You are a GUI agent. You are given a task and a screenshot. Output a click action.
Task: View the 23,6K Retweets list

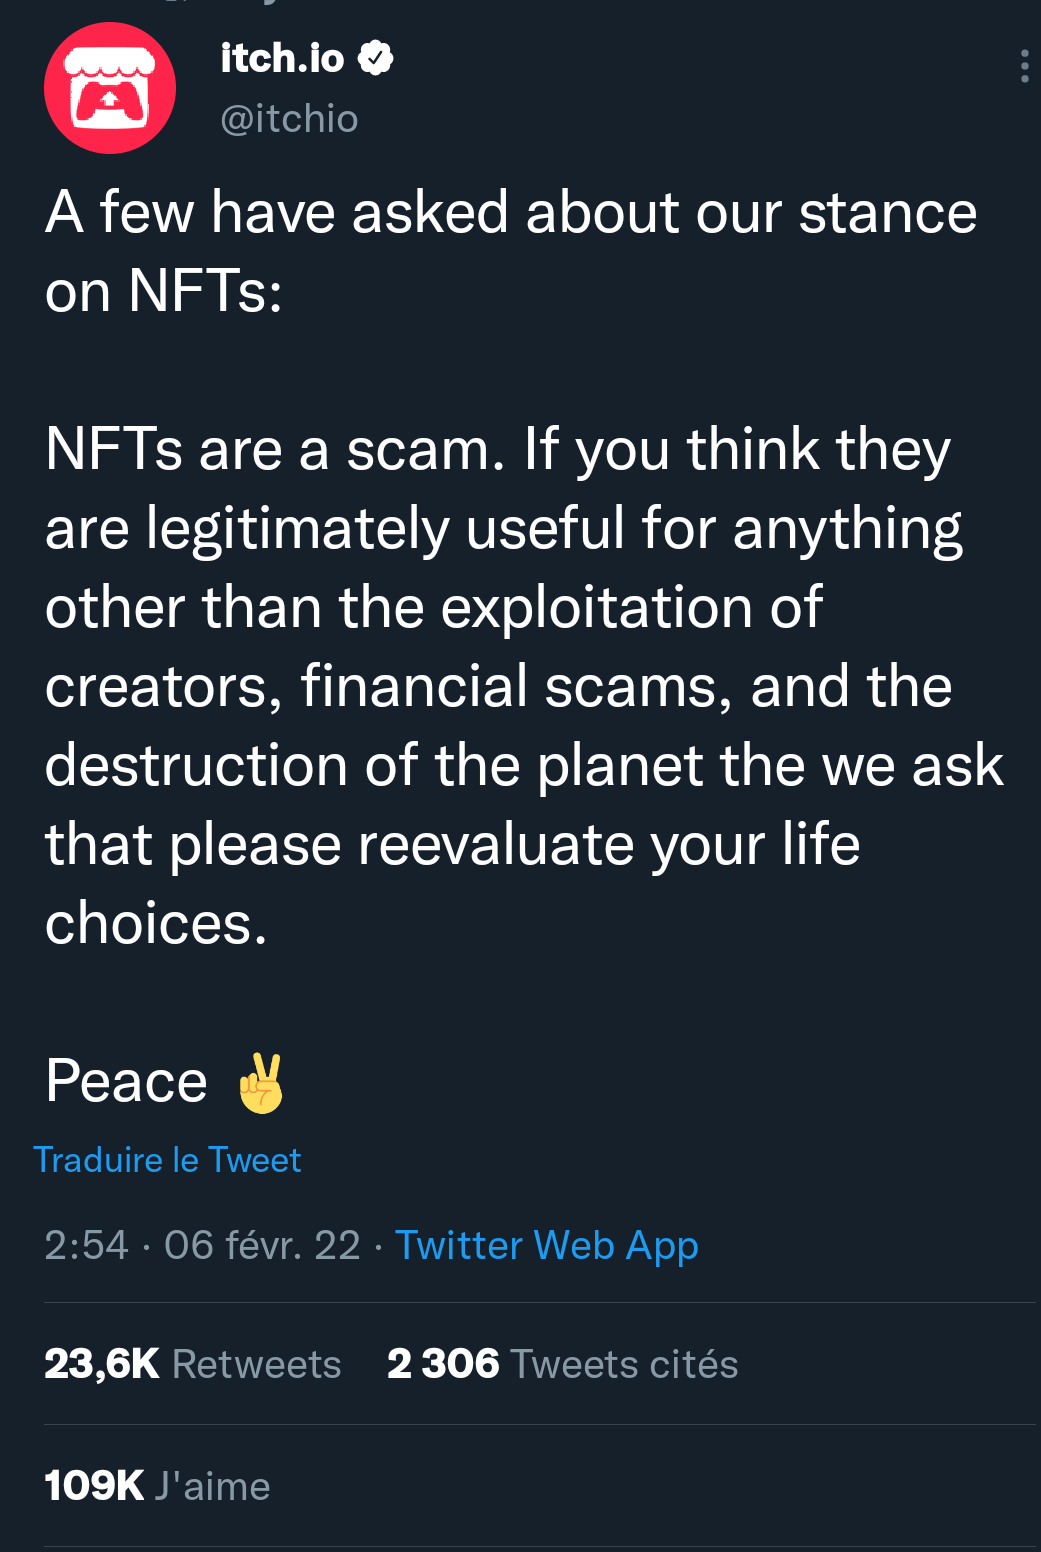click(x=193, y=1364)
